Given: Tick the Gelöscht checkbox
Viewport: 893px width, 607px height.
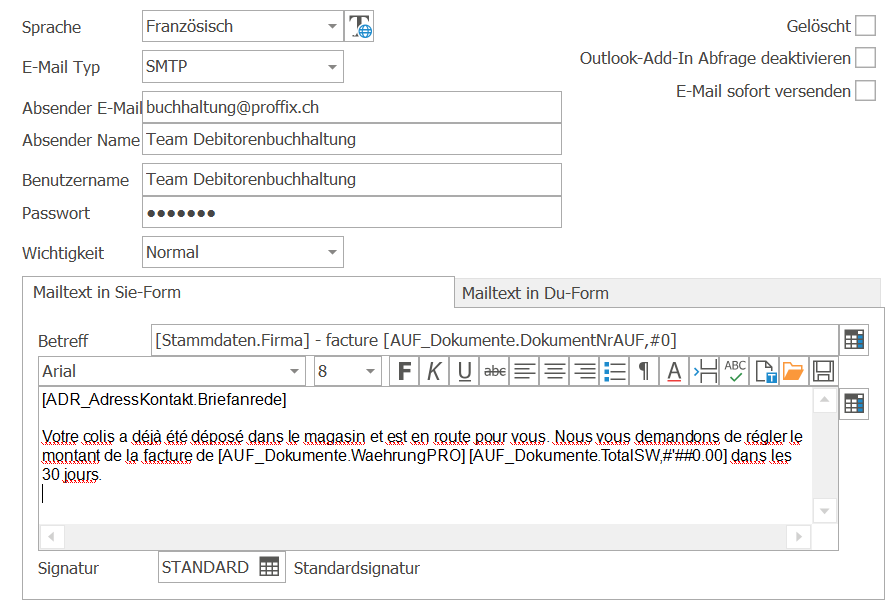Looking at the screenshot, I should pos(865,26).
